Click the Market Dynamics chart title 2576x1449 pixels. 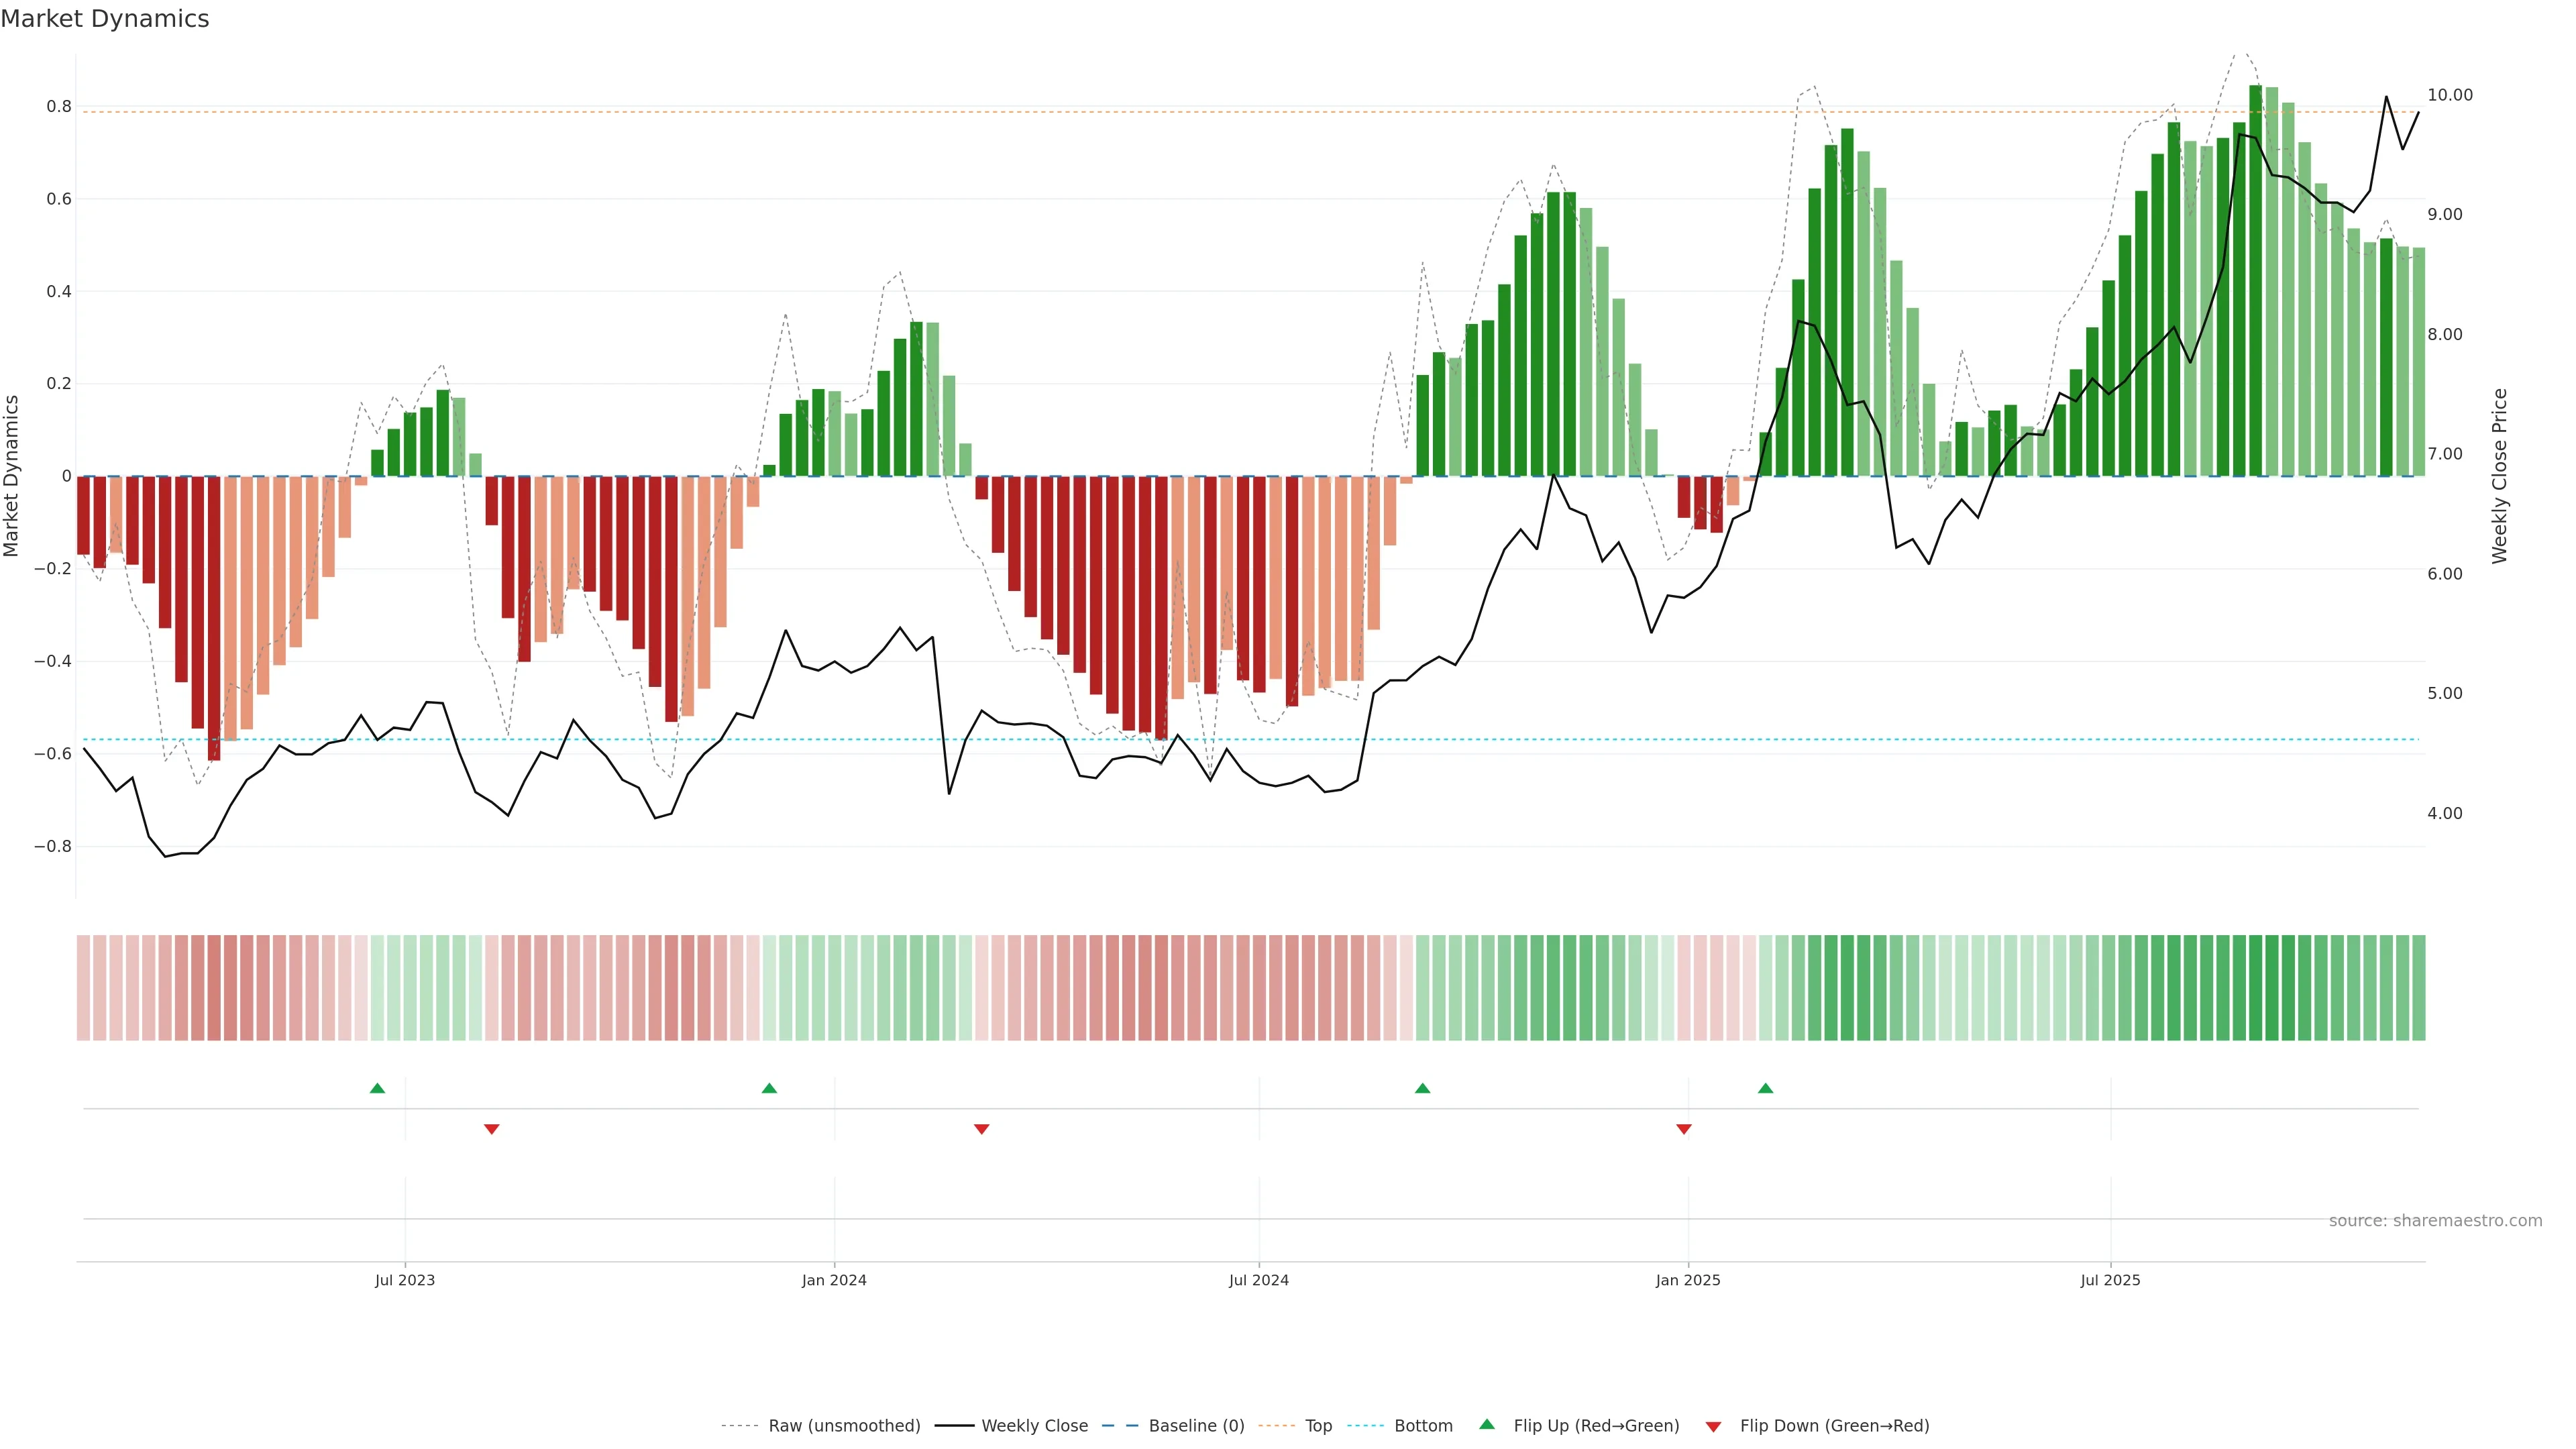pos(105,19)
